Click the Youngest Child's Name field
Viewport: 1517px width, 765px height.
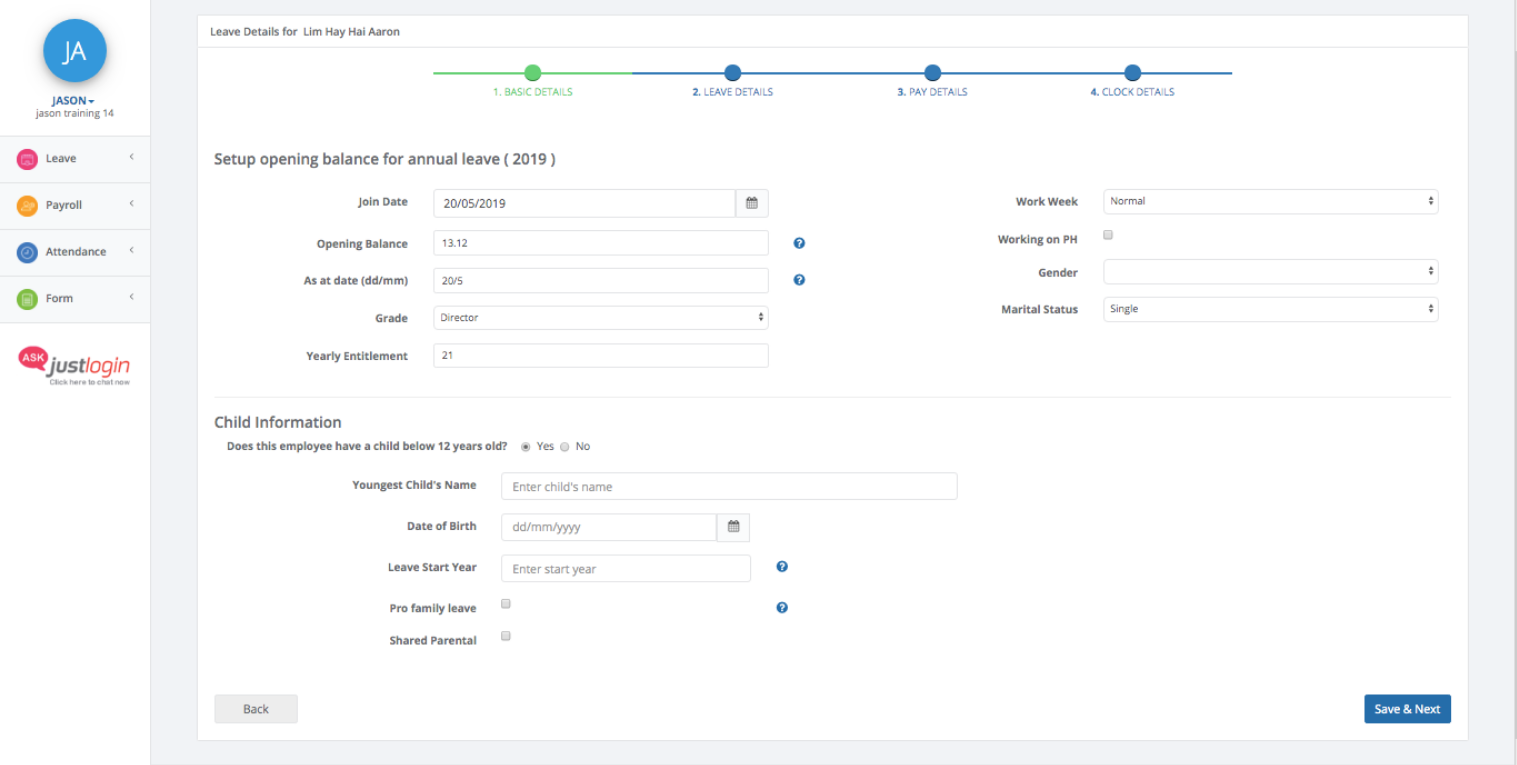tap(729, 486)
